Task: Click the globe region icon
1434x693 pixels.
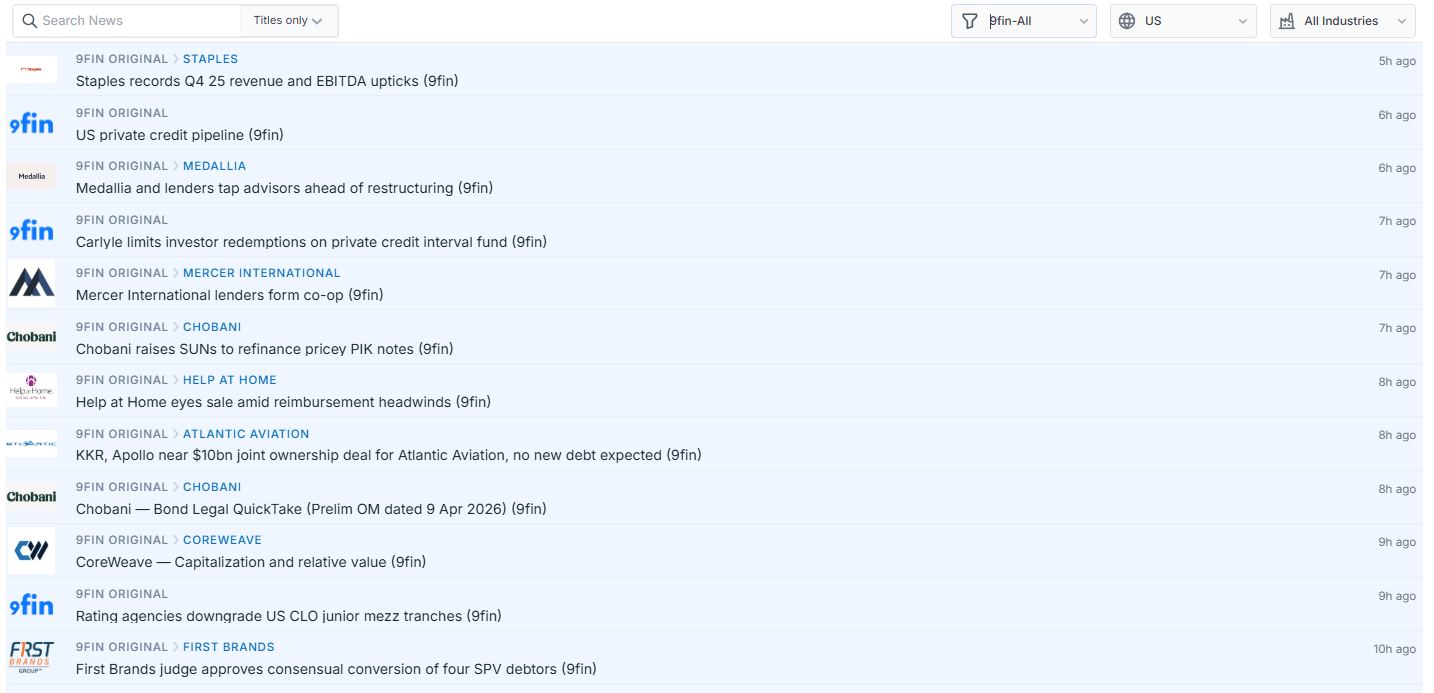Action: point(1127,21)
